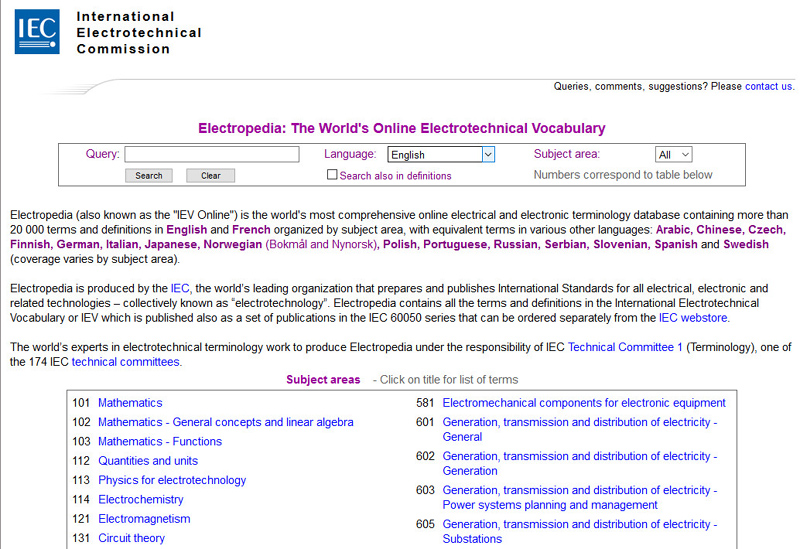Open area 601 Generation, transmission - General
The height and width of the screenshot is (549, 800).
coord(580,430)
